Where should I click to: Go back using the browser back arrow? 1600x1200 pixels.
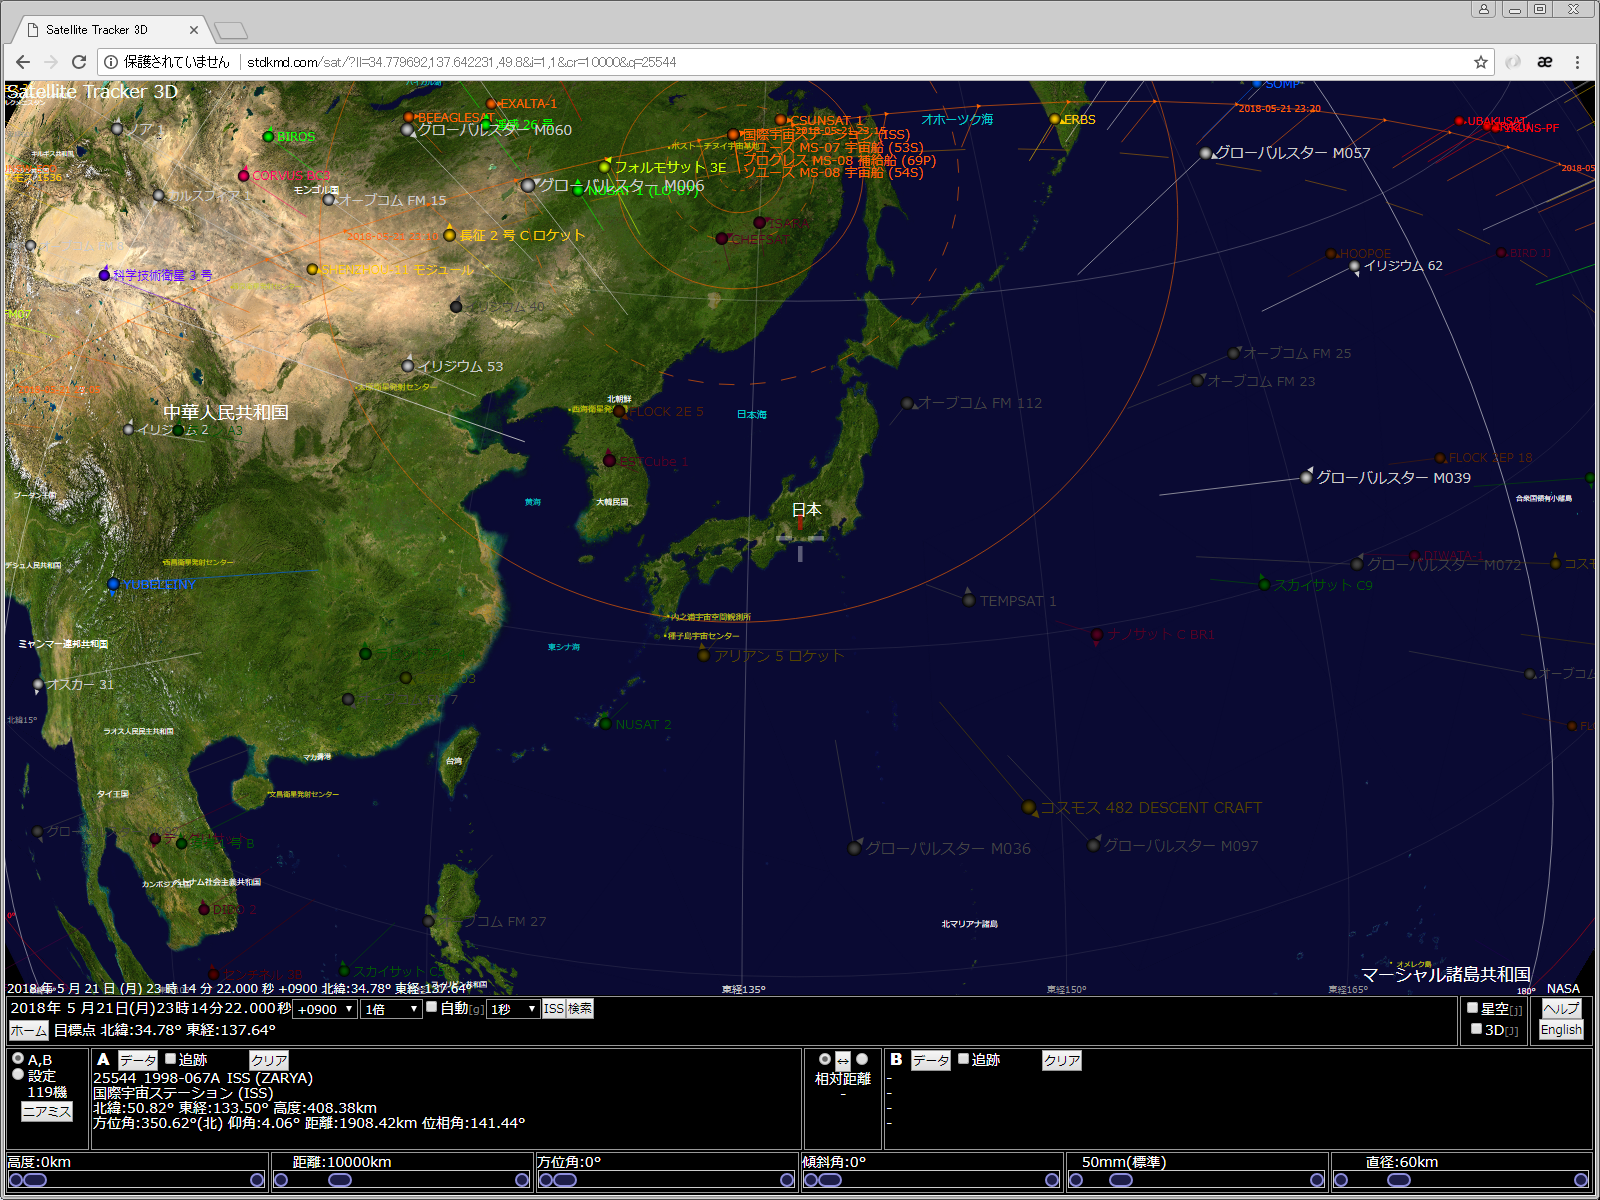coord(23,62)
